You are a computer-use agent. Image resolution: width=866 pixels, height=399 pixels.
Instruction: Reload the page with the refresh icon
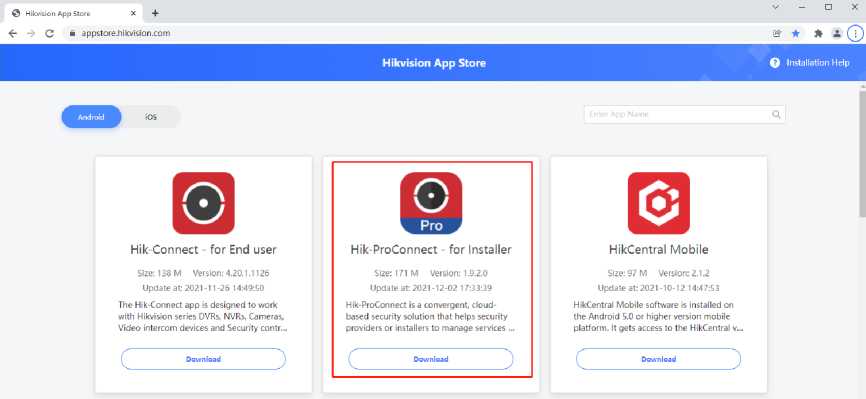(50, 33)
